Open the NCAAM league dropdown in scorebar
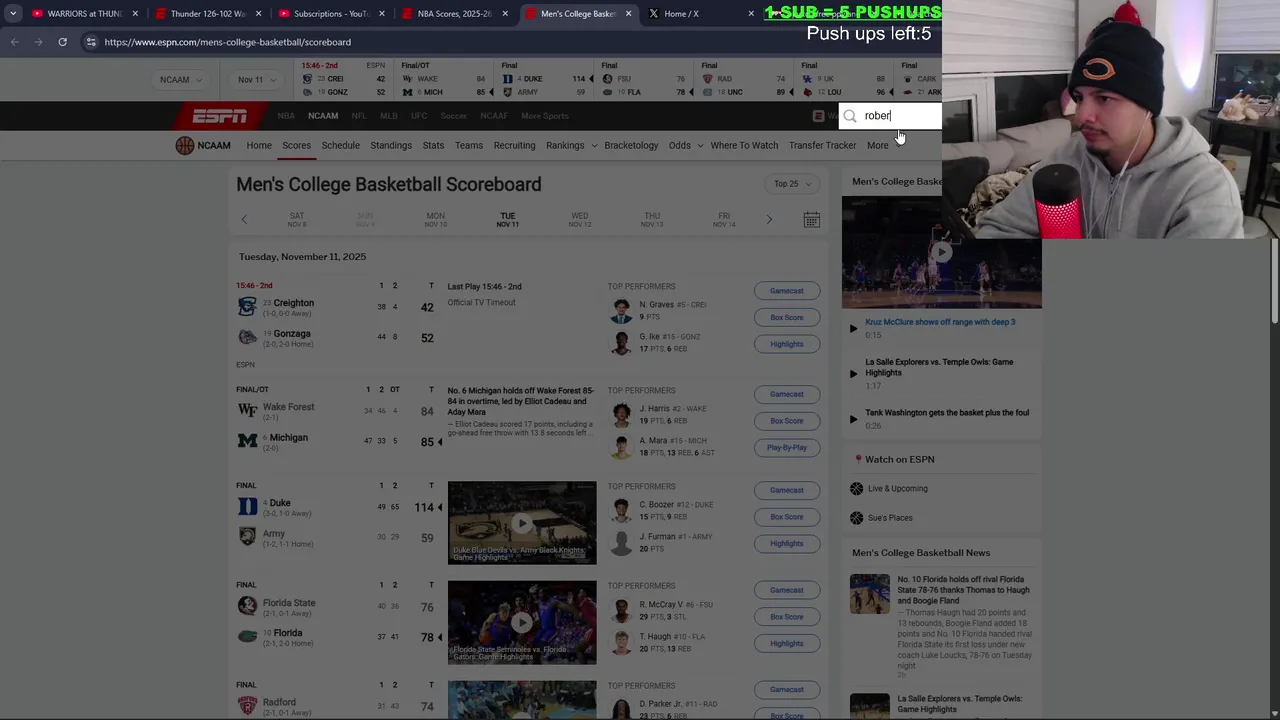 pos(181,80)
